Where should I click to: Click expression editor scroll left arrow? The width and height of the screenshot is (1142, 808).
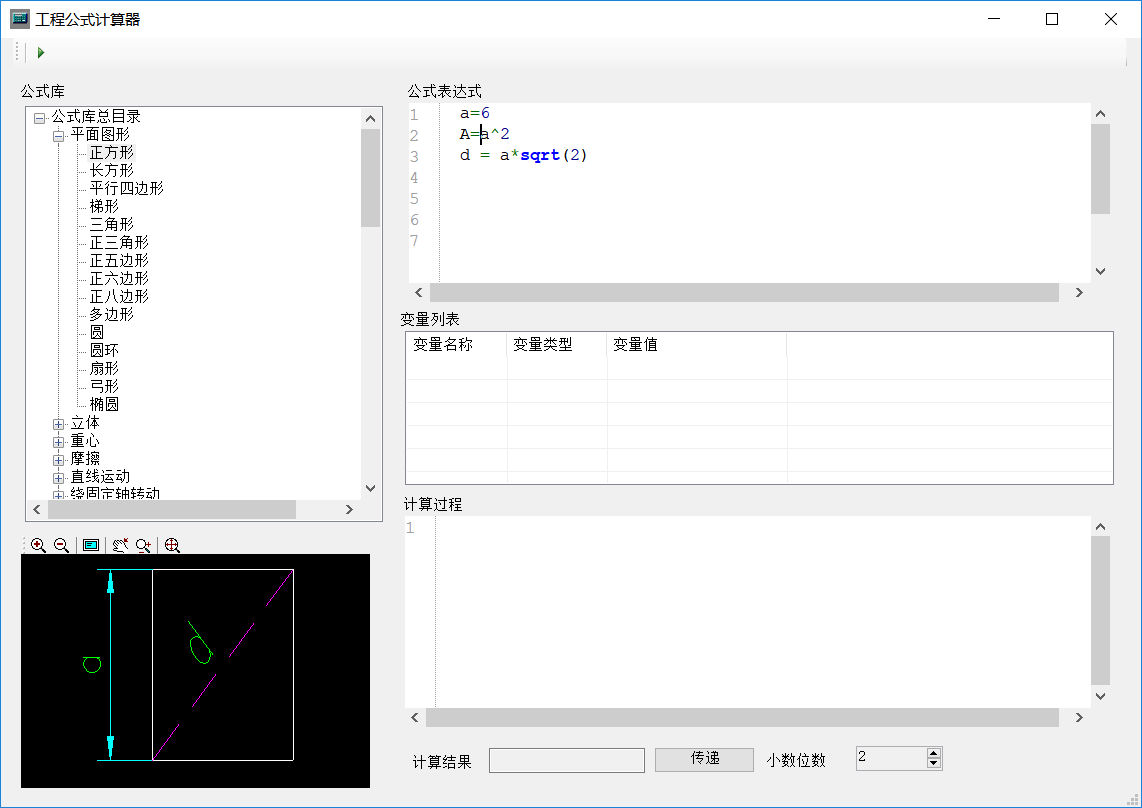[419, 292]
